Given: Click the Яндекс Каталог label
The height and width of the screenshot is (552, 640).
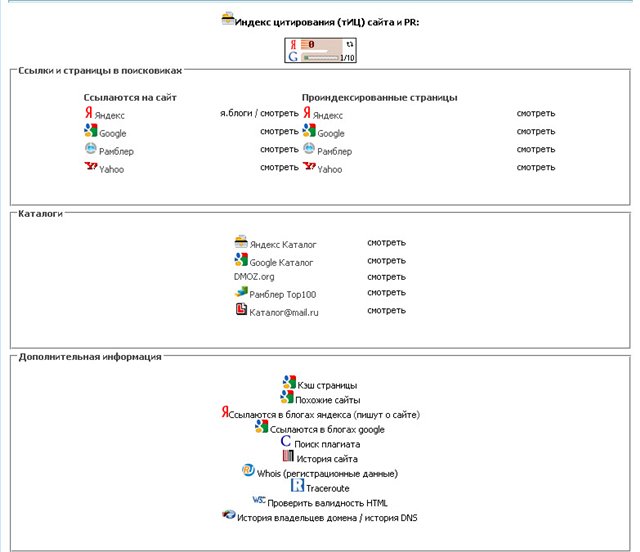Looking at the screenshot, I should pyautogui.click(x=283, y=245).
